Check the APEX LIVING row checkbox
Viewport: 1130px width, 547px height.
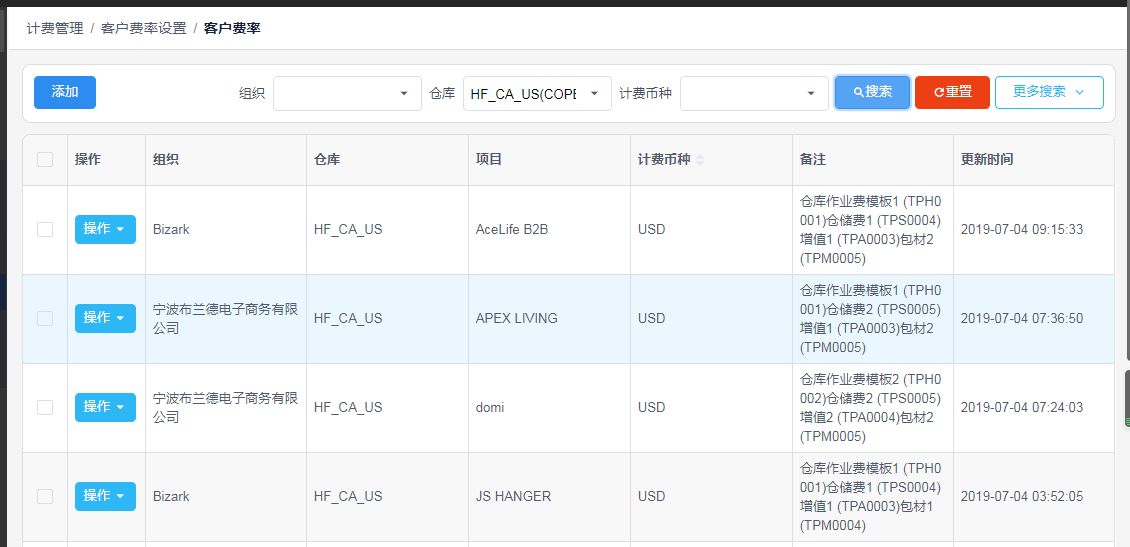pos(45,318)
